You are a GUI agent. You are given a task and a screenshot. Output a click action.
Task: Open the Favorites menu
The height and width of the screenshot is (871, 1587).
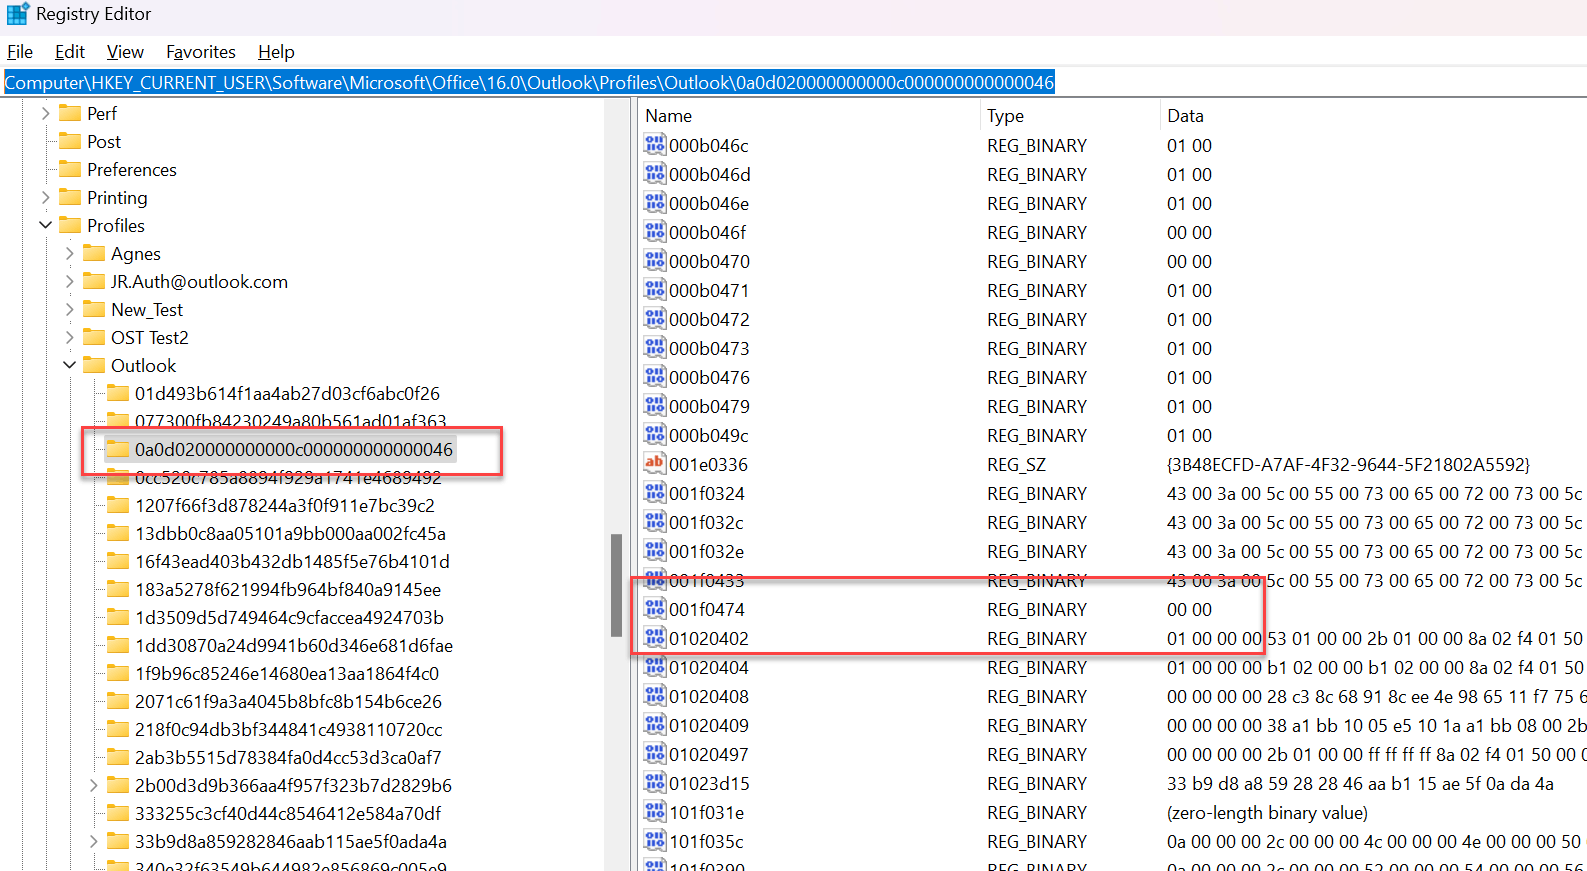coord(201,52)
